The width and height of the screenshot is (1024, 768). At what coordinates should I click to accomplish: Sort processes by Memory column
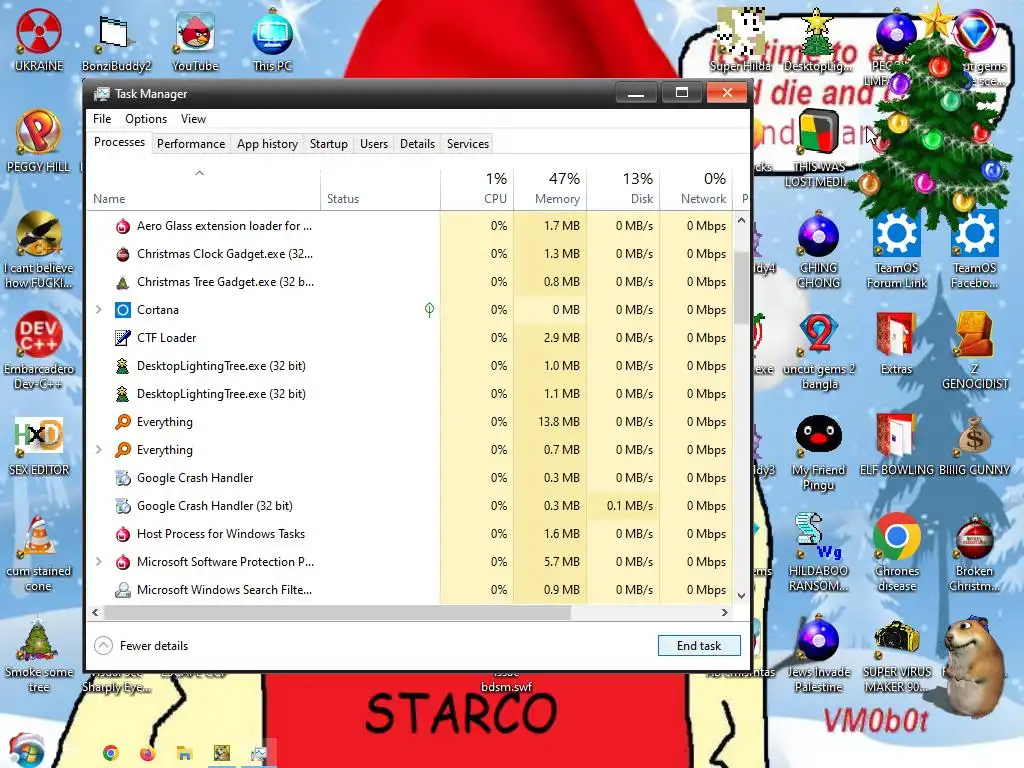pyautogui.click(x=551, y=190)
